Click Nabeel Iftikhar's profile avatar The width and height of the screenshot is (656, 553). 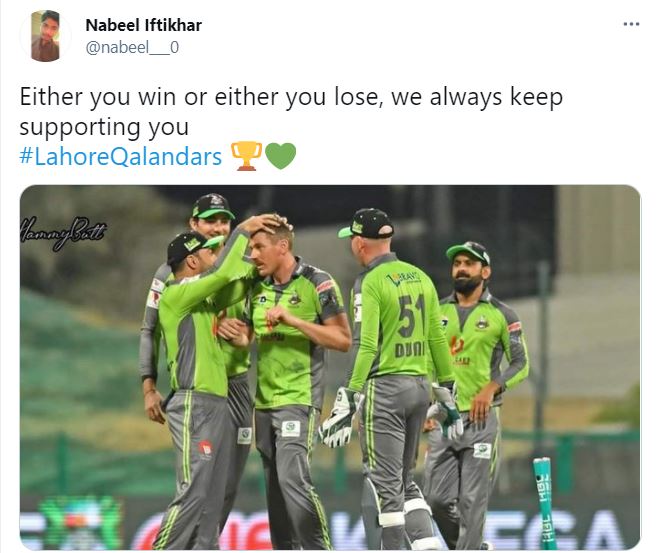pos(46,36)
